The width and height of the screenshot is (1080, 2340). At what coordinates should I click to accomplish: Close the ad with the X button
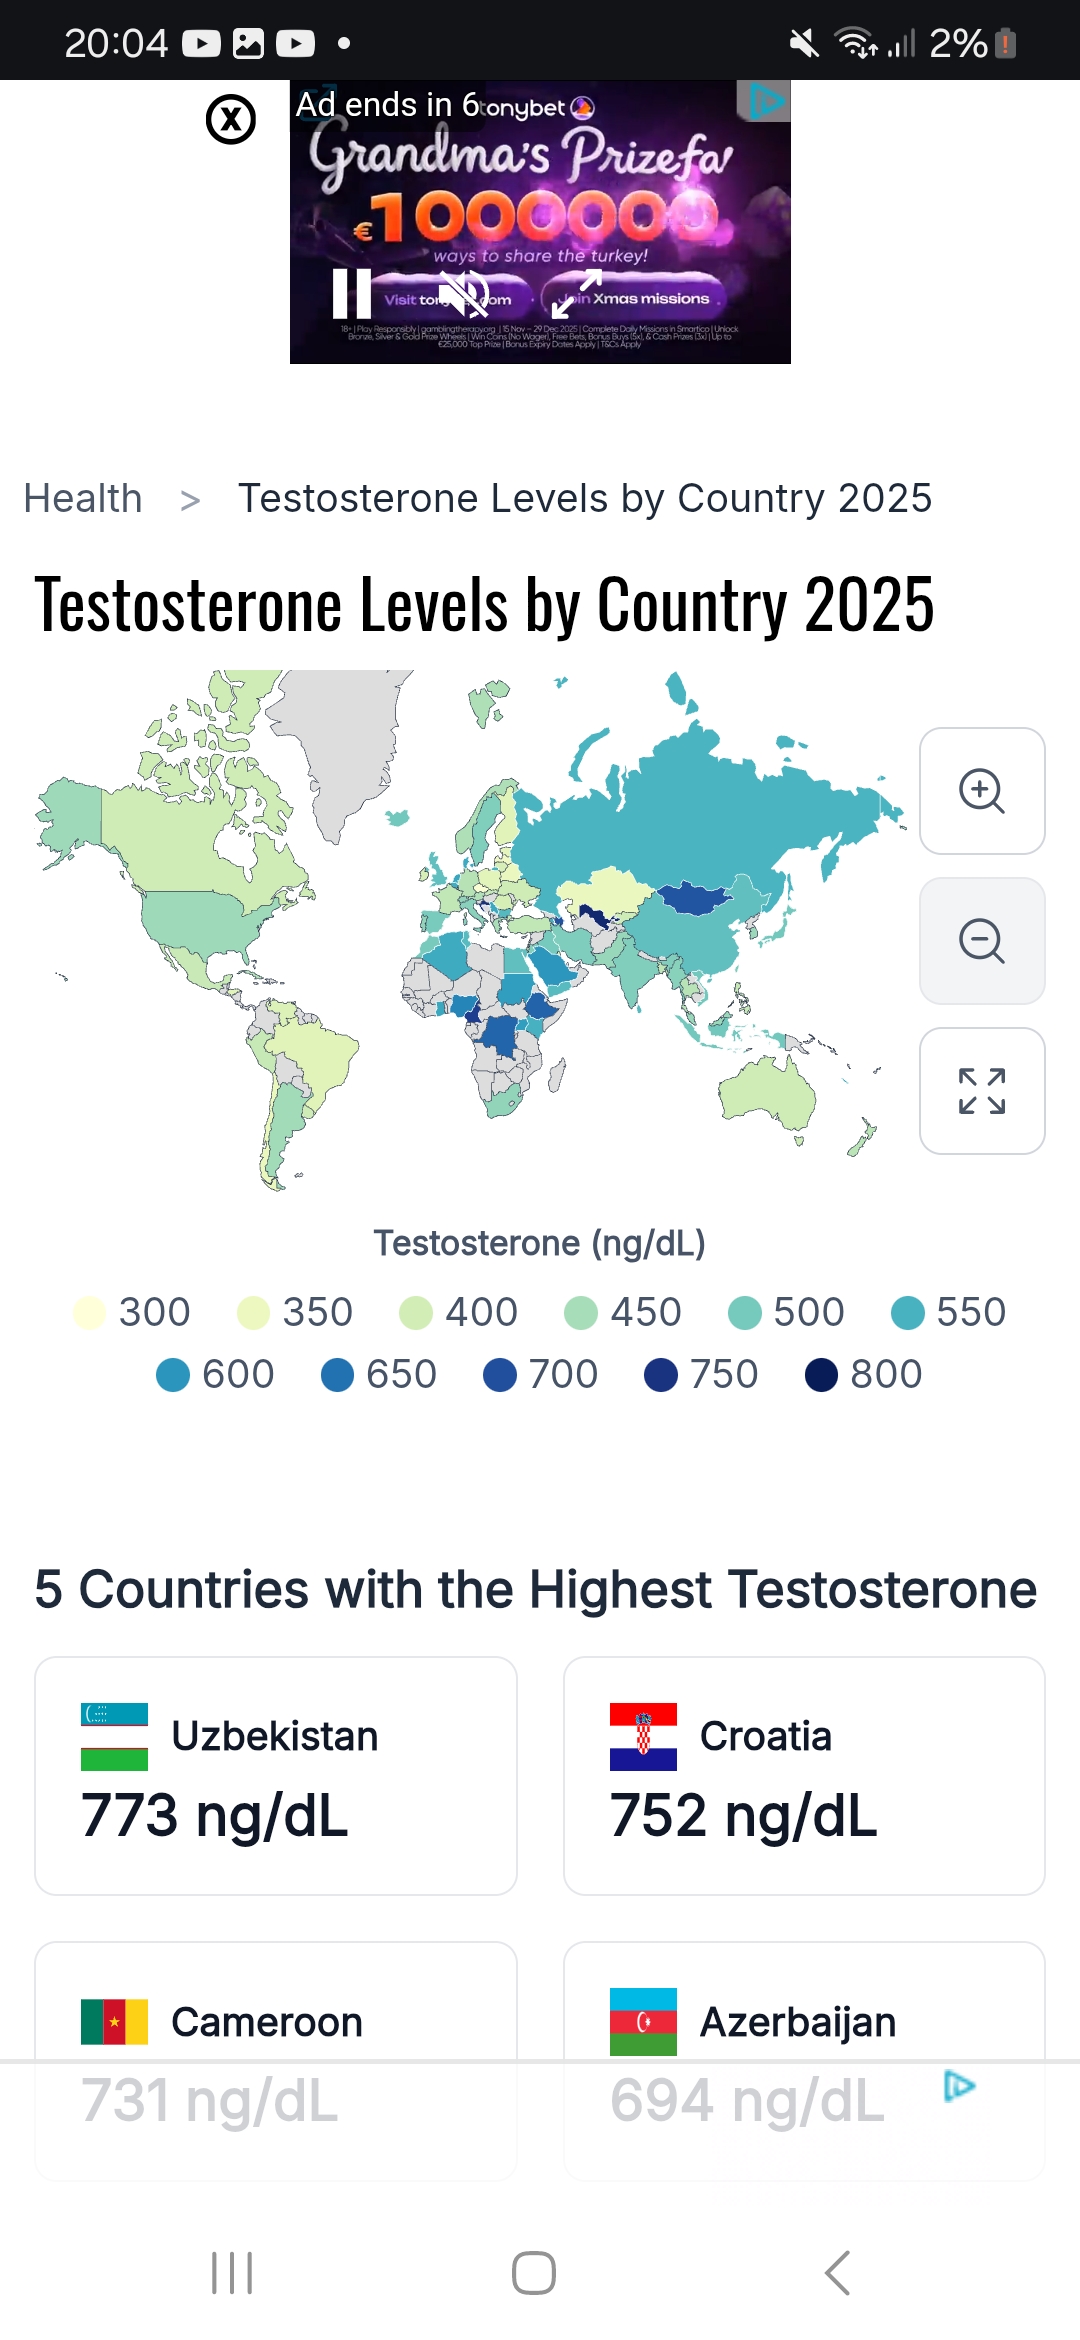231,120
